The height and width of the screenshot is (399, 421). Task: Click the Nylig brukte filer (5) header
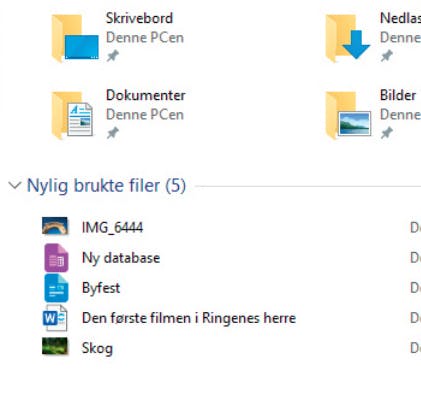106,185
